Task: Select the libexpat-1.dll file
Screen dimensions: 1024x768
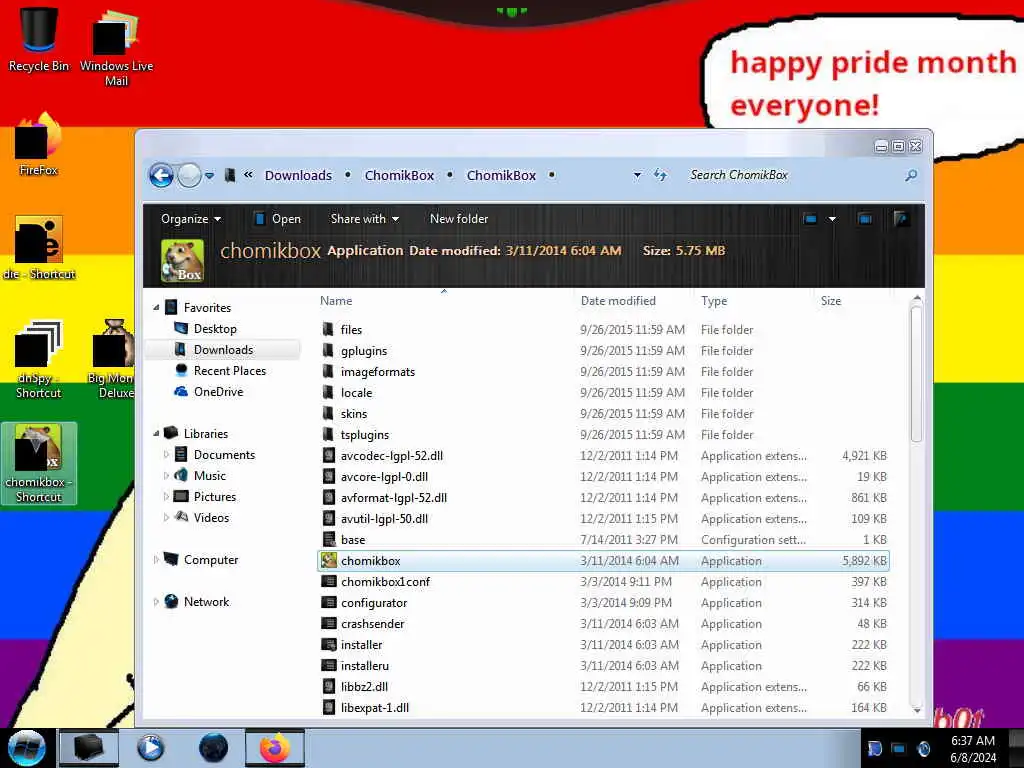Action: [x=603, y=707]
